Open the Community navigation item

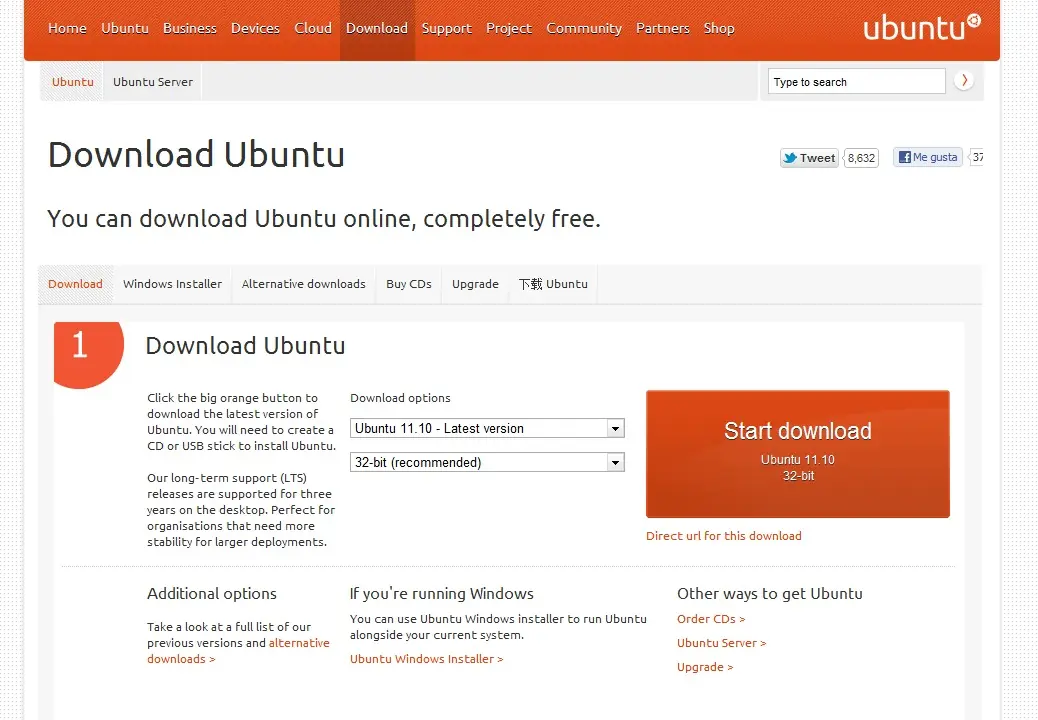(x=584, y=28)
